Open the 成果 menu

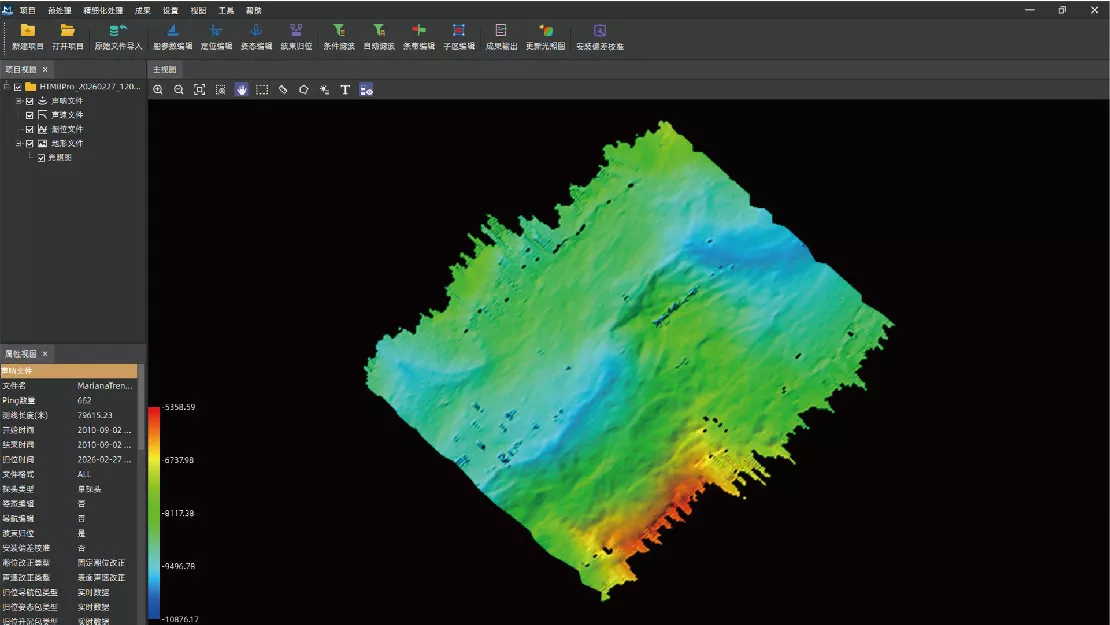click(x=143, y=11)
